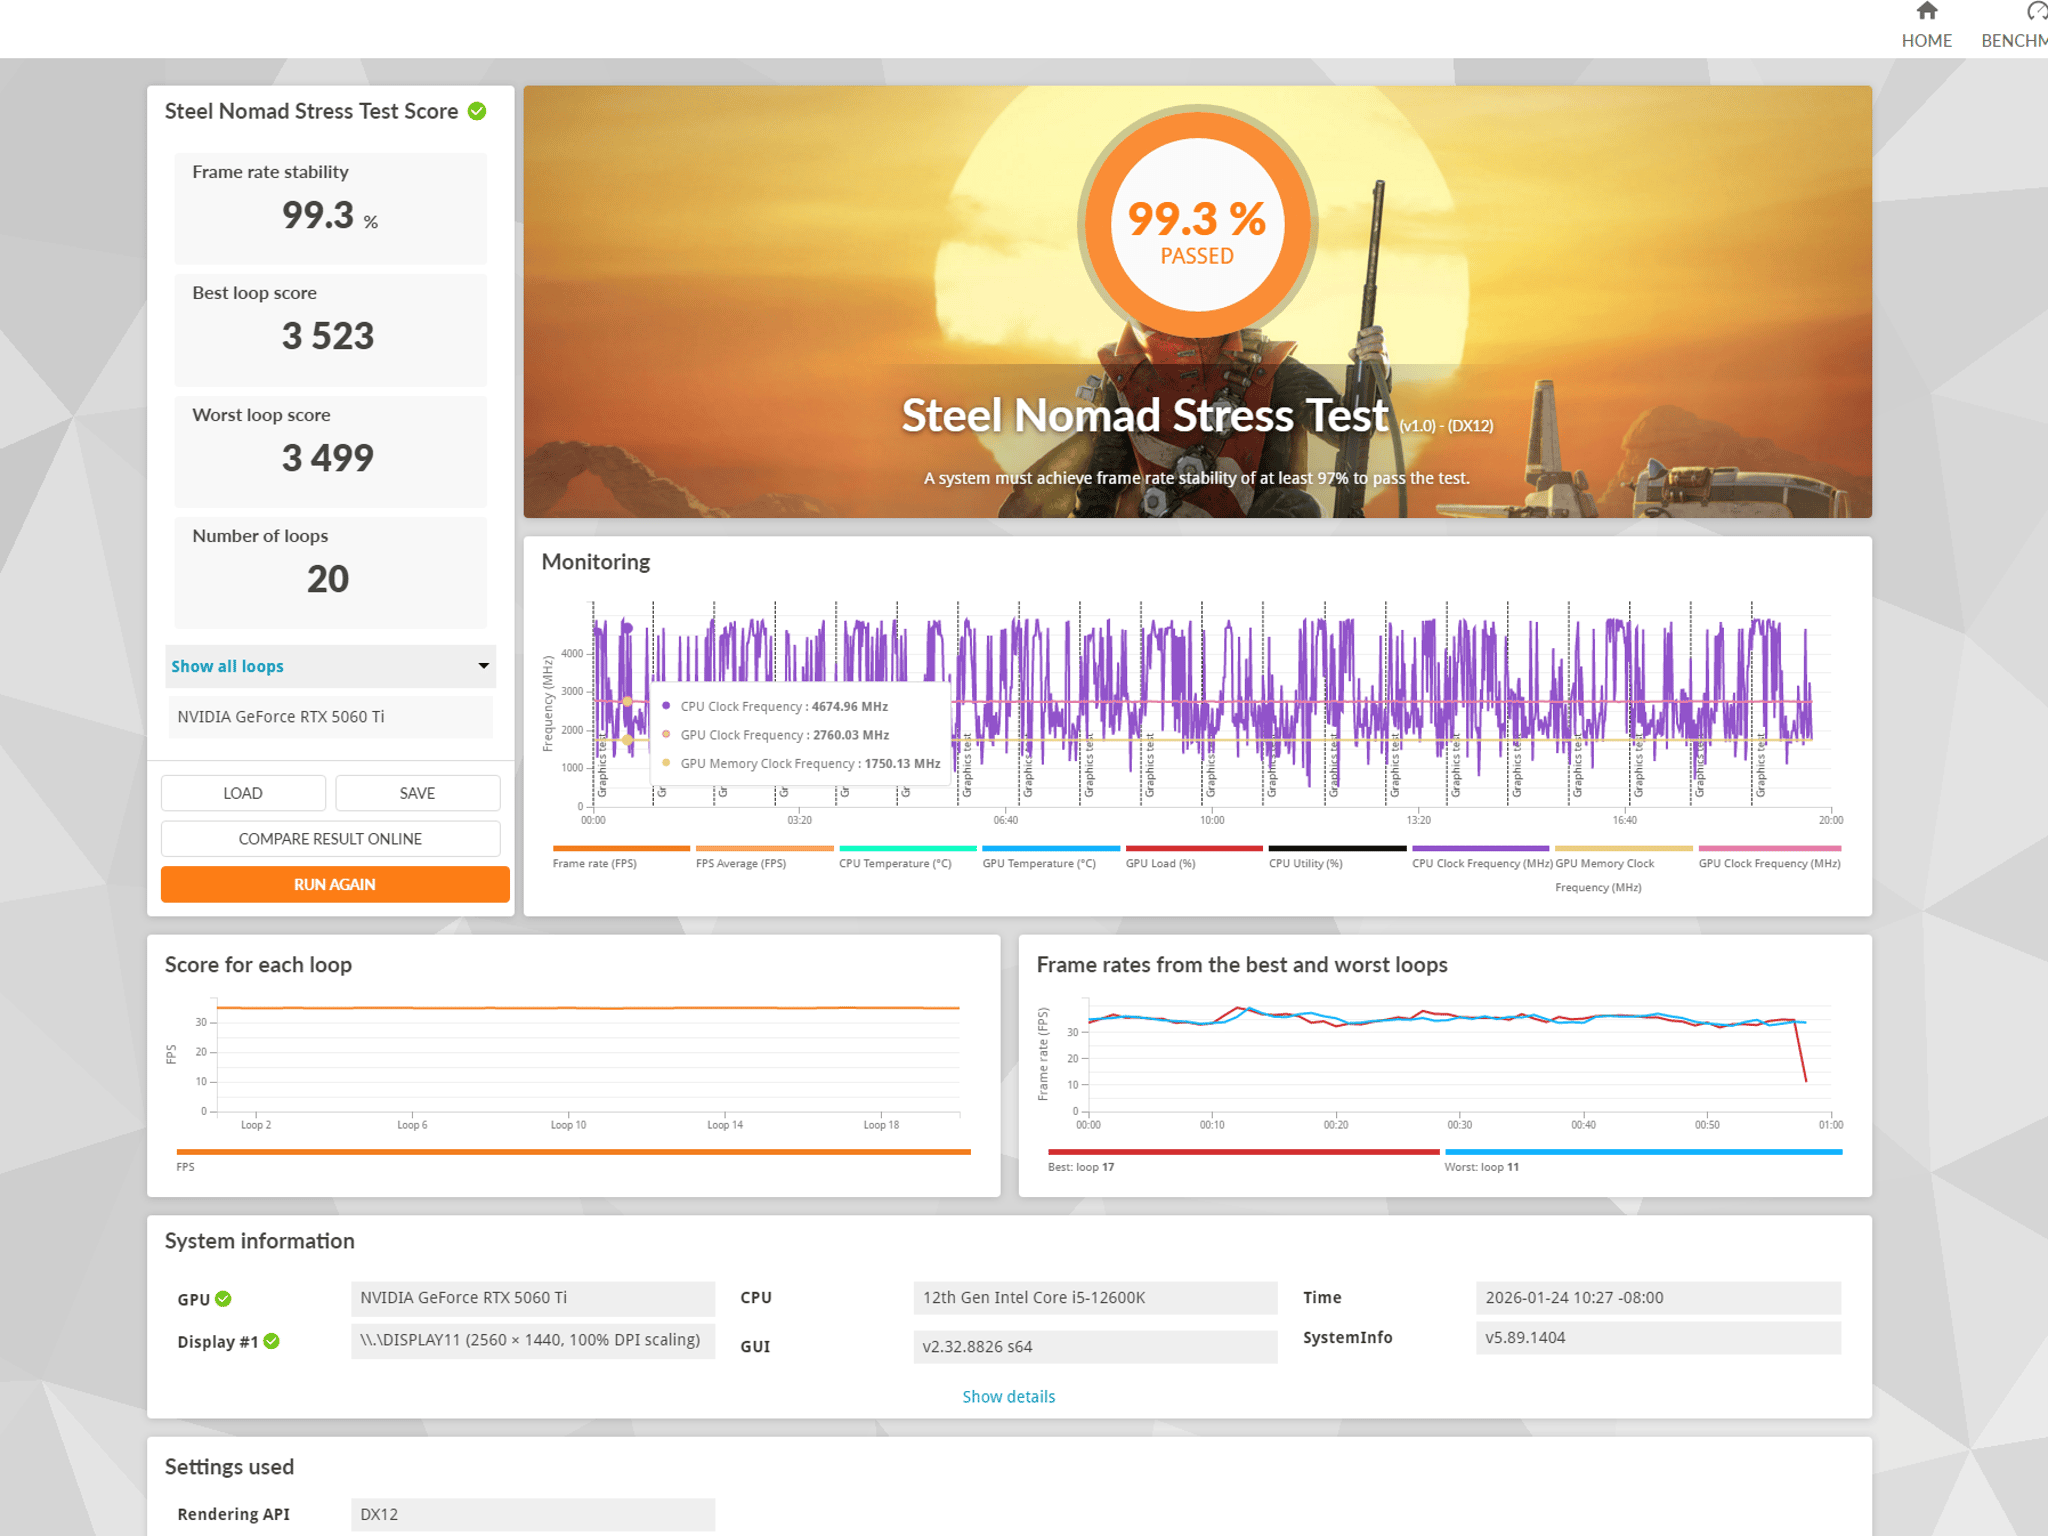Toggle the GPU Memory Clock Frequency legend entry
The image size is (2048, 1536).
pos(1624,869)
